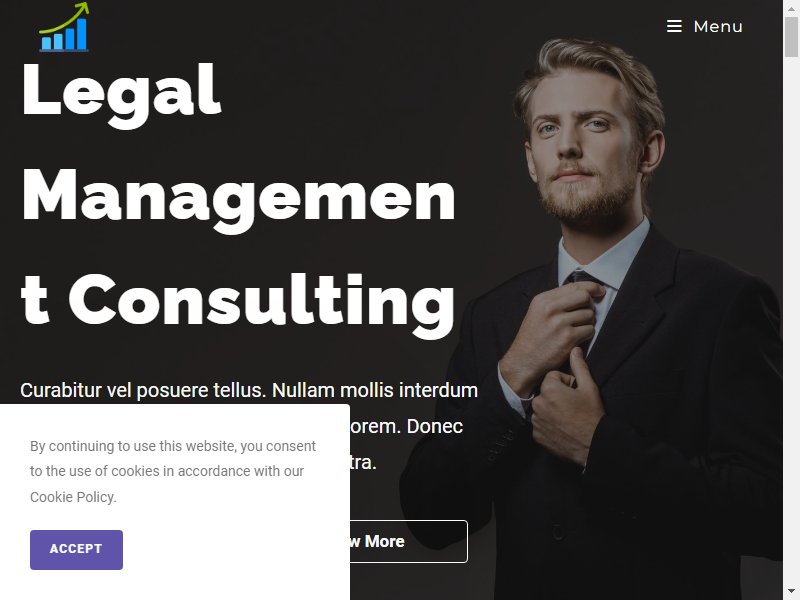This screenshot has height=600, width=800.
Task: Click the empty scrollbar track below the thumb
Action: (x=791, y=321)
